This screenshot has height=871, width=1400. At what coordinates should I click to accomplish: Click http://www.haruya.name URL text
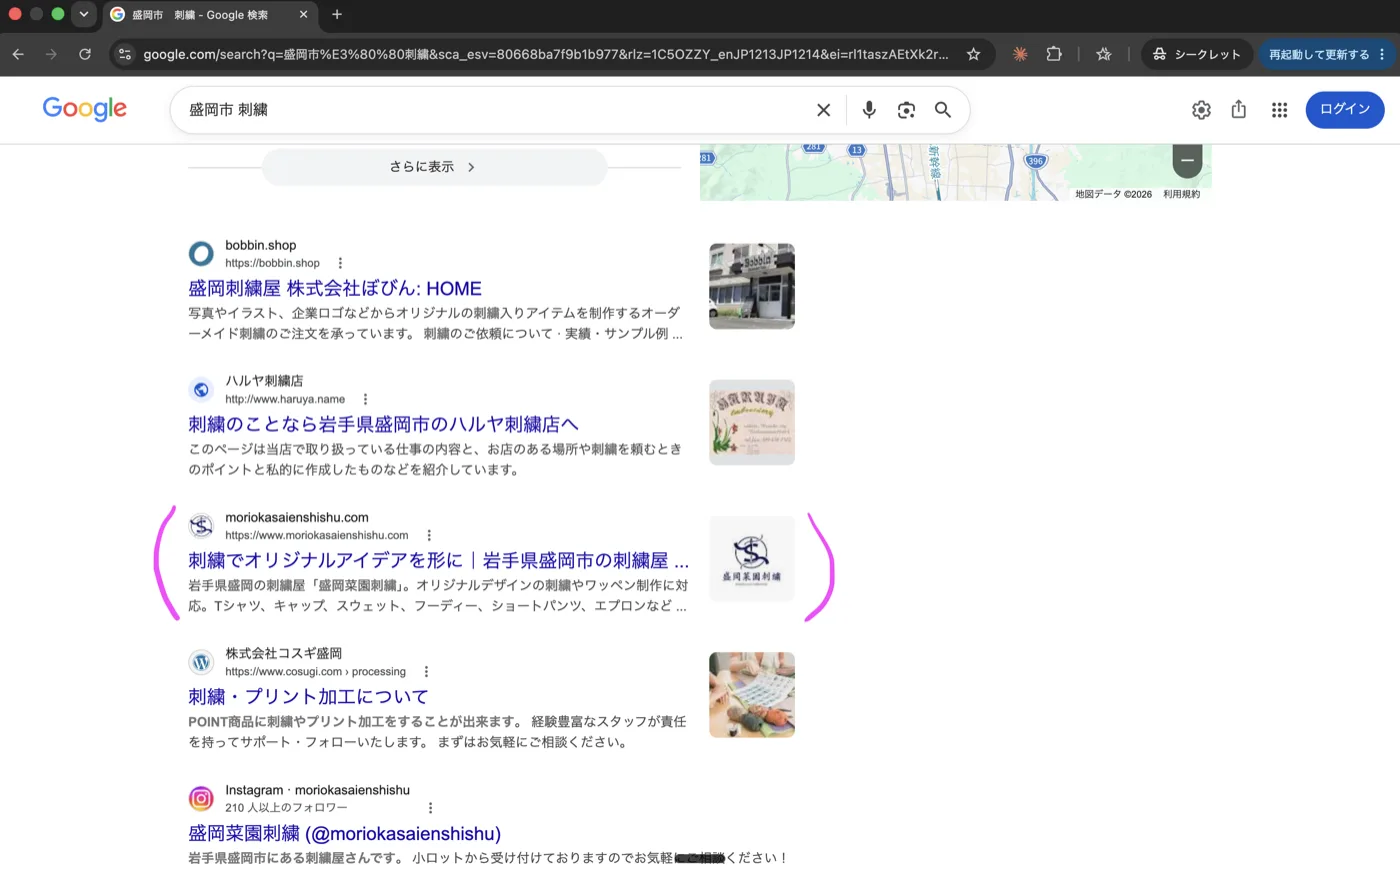[285, 399]
